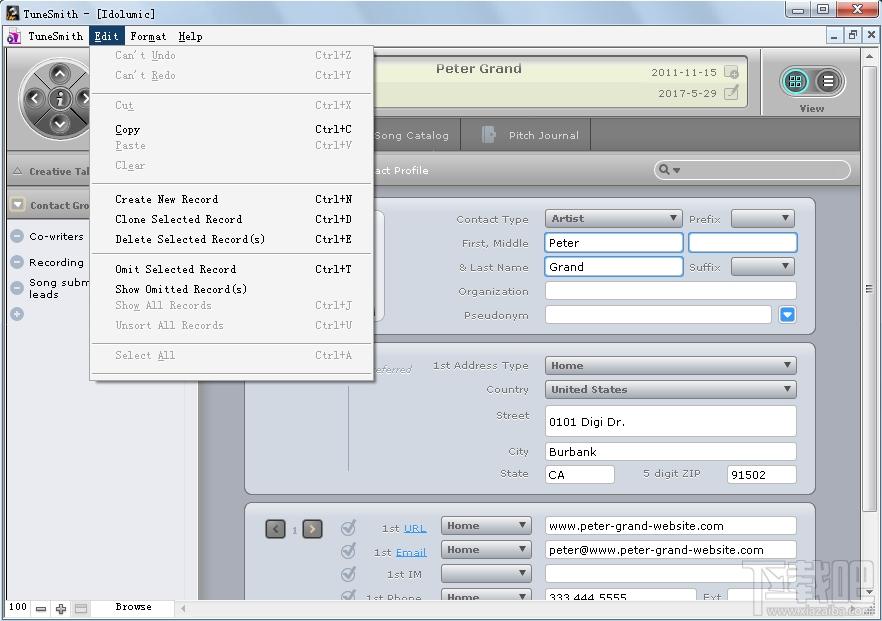Click the search field in the header bar
The image size is (882, 621).
point(752,169)
